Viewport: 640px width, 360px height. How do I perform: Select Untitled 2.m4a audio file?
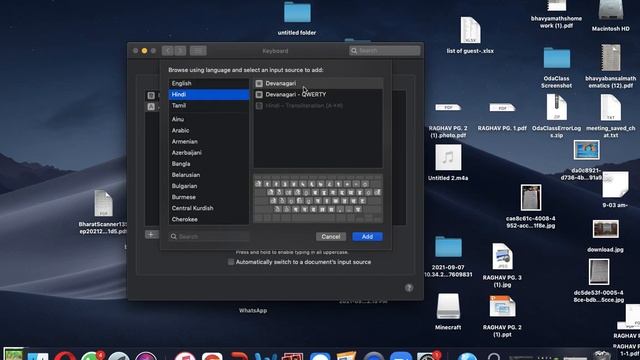[x=448, y=157]
